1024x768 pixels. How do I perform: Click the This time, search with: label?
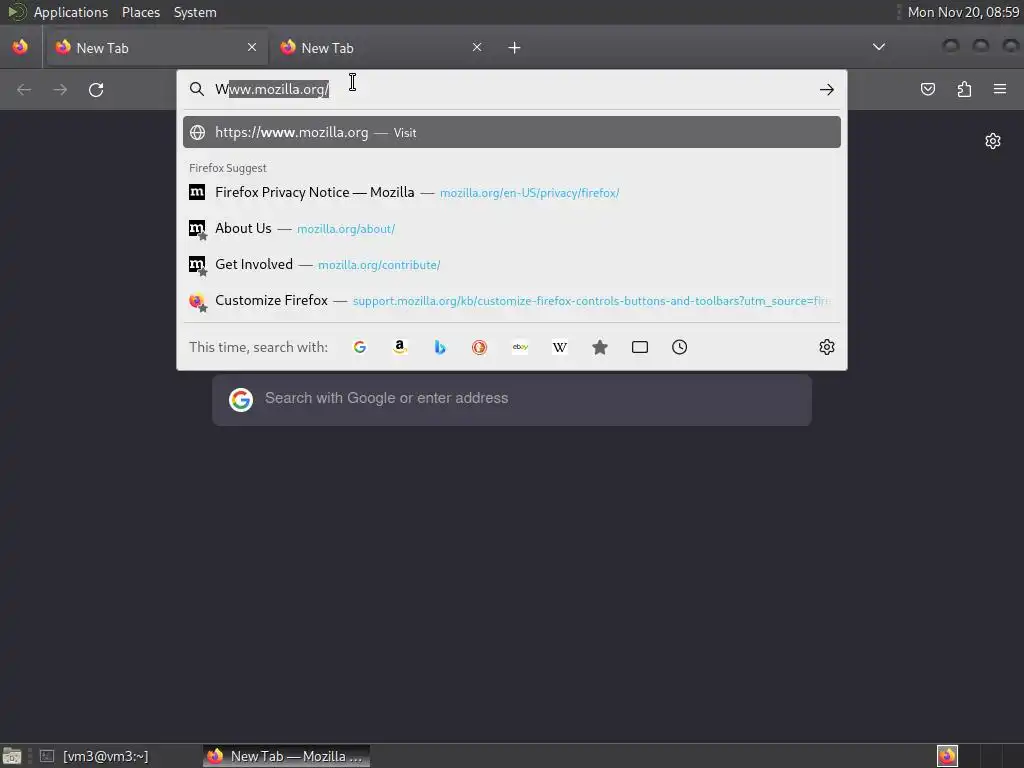[259, 347]
